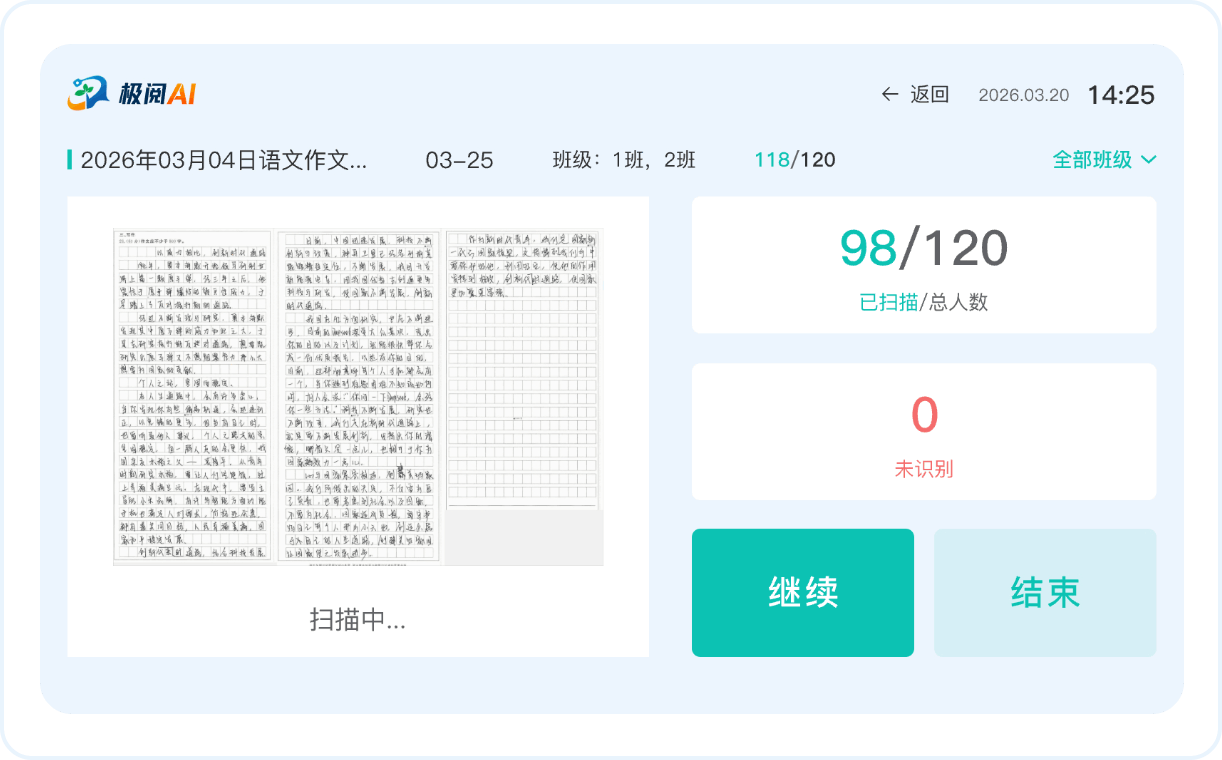This screenshot has width=1222, height=760.
Task: Go back via 返回 link
Action: coord(929,94)
